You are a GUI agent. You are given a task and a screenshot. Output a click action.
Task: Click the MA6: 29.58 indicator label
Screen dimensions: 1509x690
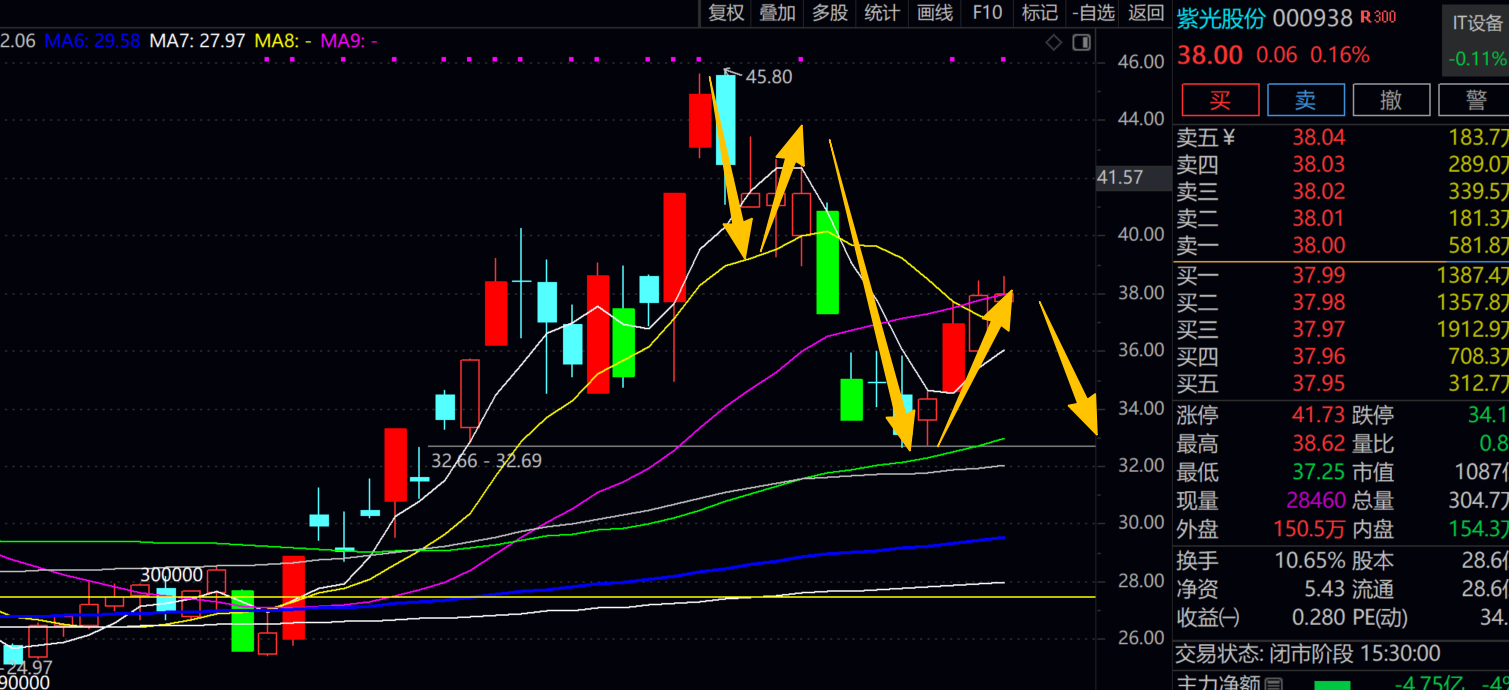93,41
